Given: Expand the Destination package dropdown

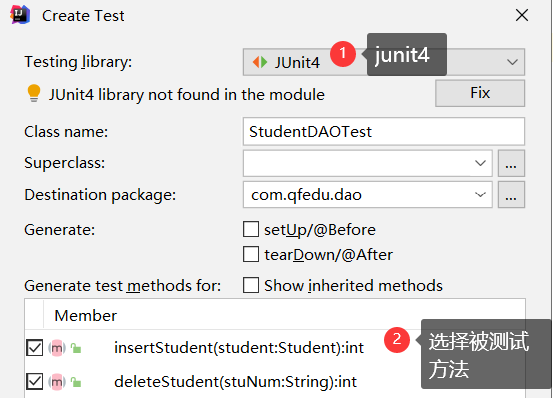Looking at the screenshot, I should point(480,195).
